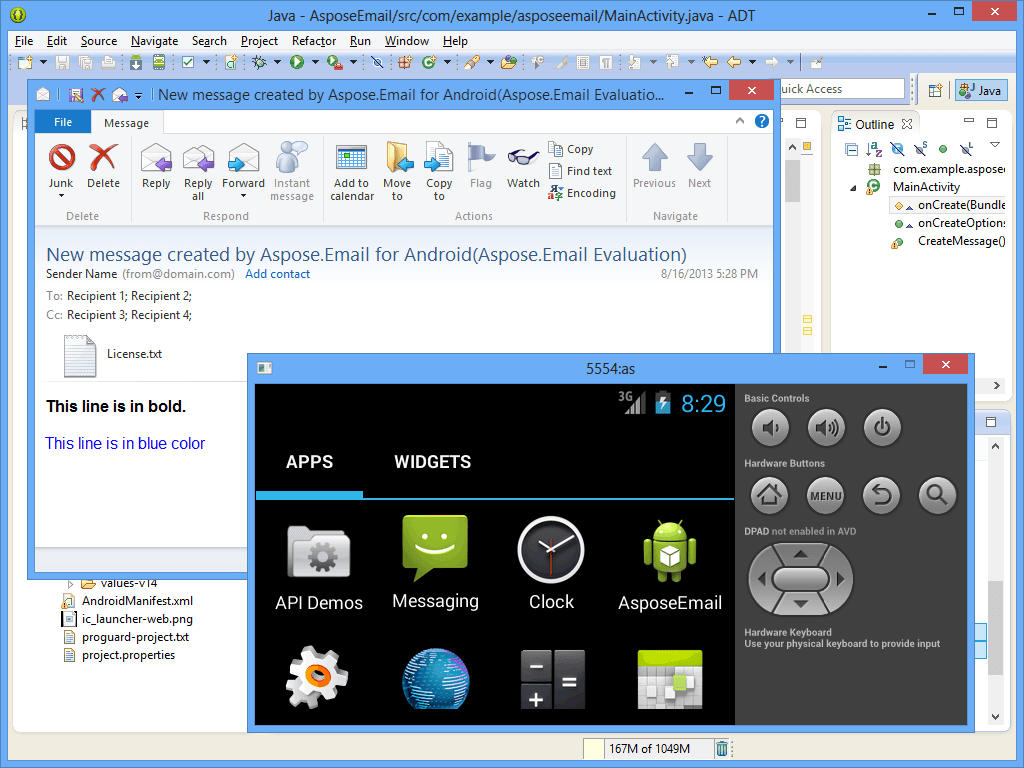Open Run button dropdown arrow in ADT toolbar
1024x768 pixels.
click(x=315, y=62)
